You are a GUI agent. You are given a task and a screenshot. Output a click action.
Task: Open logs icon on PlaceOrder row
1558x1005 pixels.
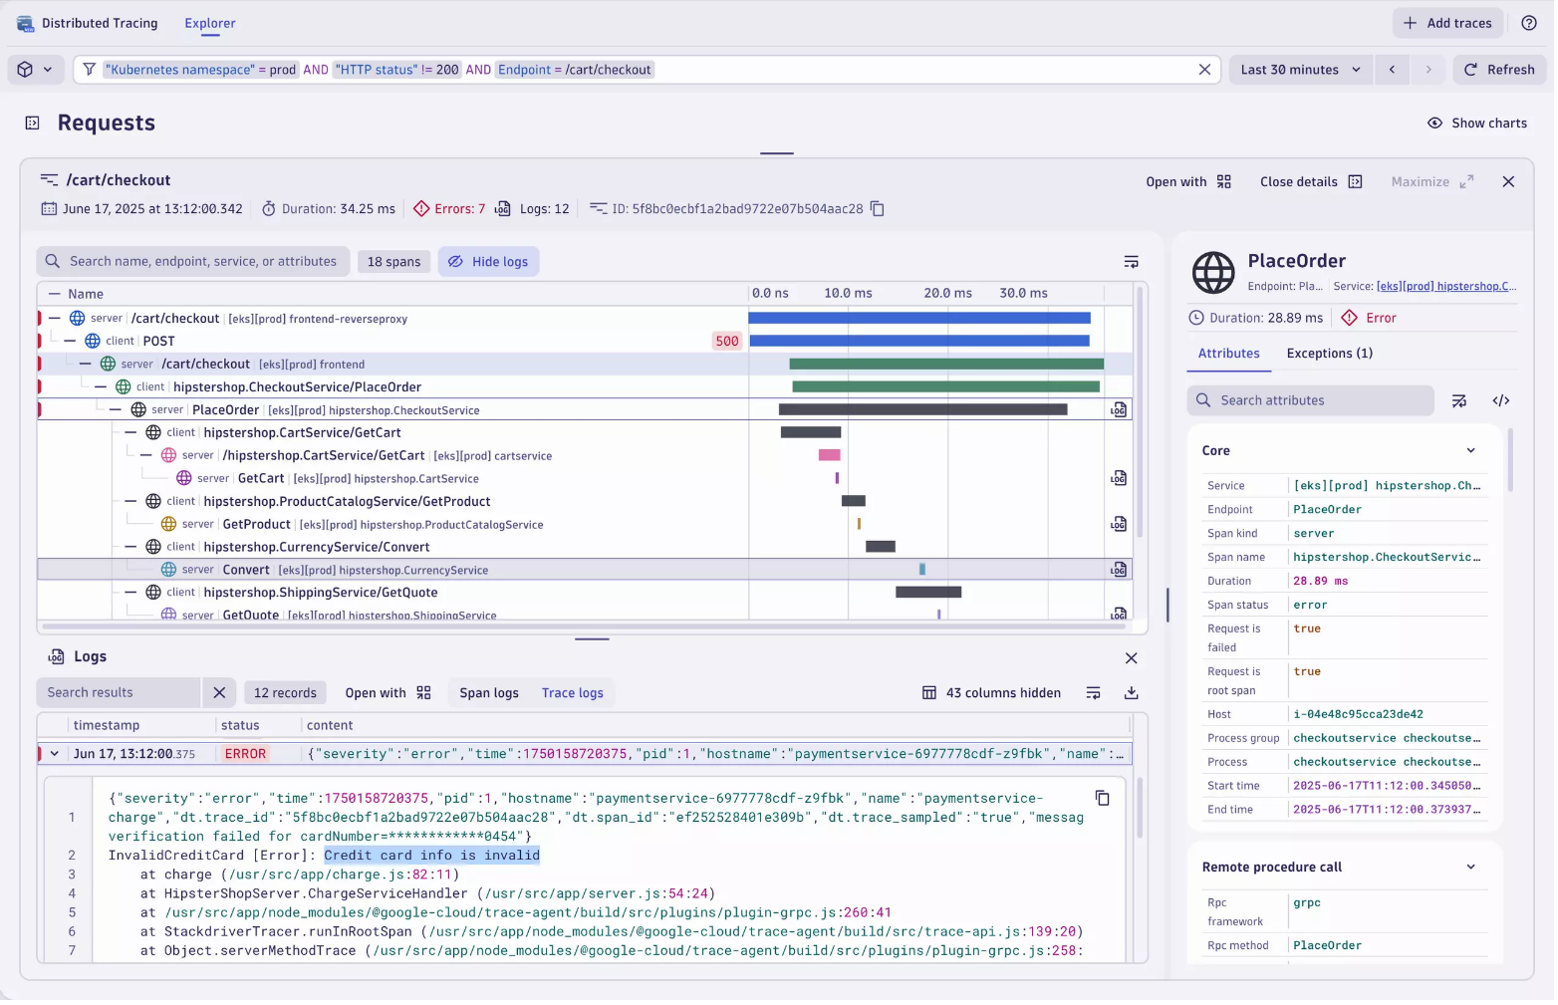(1121, 411)
